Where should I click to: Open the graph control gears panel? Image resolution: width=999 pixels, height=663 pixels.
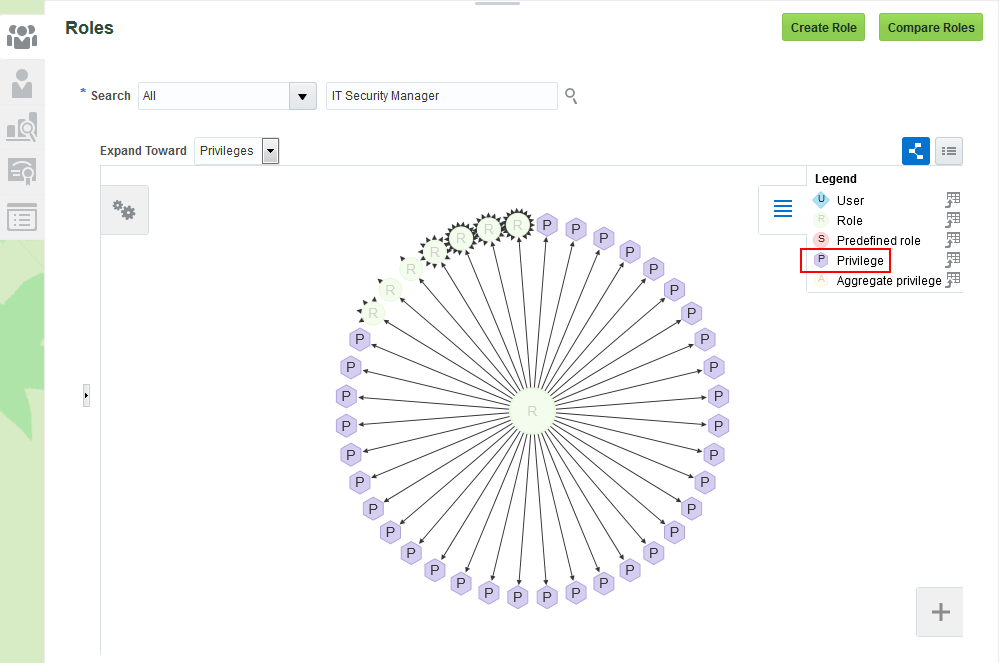click(124, 210)
